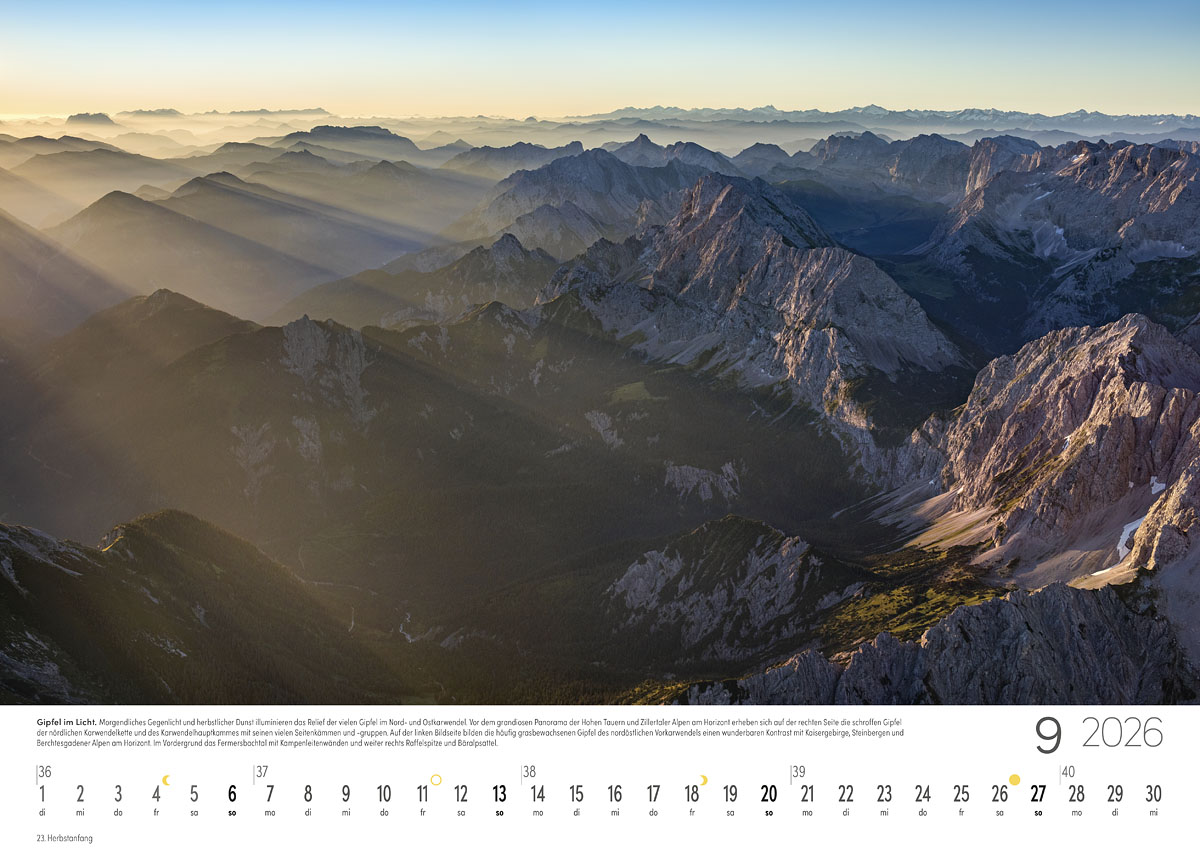This screenshot has height=857, width=1200.
Task: Select Wednesday the 30th in the calendar
Action: [1153, 794]
